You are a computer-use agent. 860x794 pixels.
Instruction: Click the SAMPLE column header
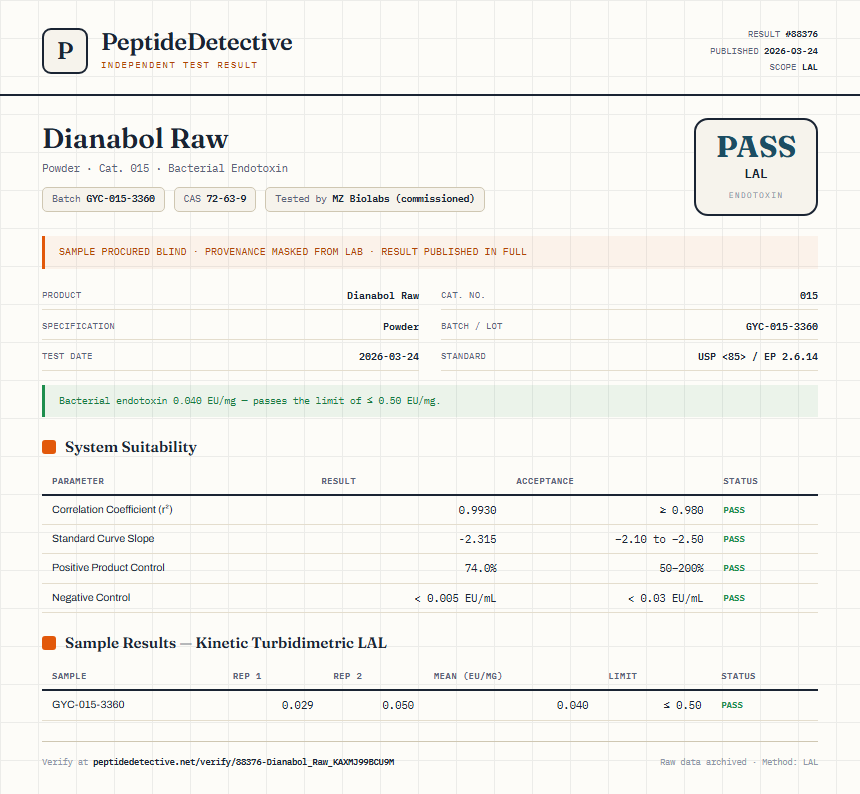coord(69,676)
